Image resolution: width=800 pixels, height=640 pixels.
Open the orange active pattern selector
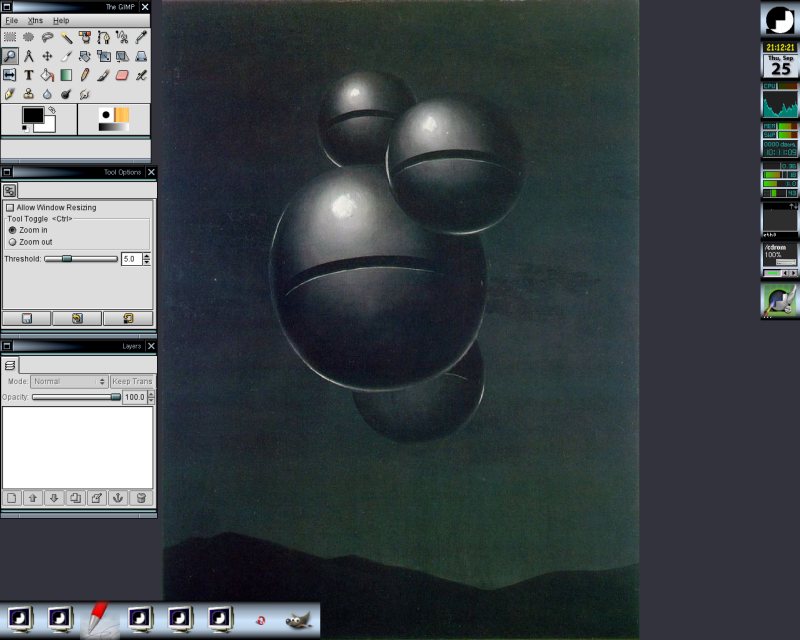tap(121, 114)
